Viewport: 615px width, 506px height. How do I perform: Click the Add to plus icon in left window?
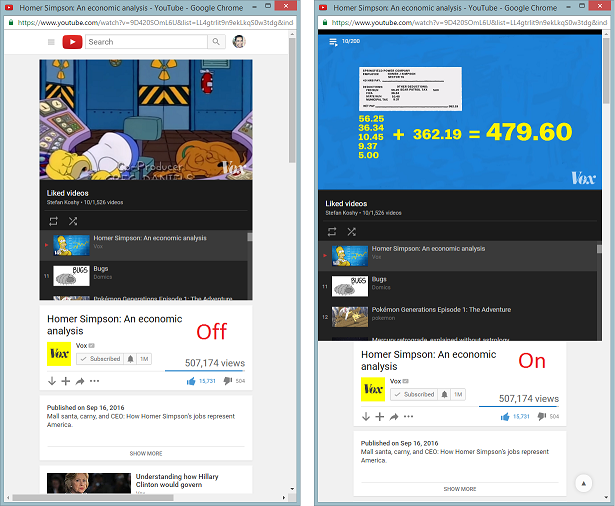tap(66, 381)
